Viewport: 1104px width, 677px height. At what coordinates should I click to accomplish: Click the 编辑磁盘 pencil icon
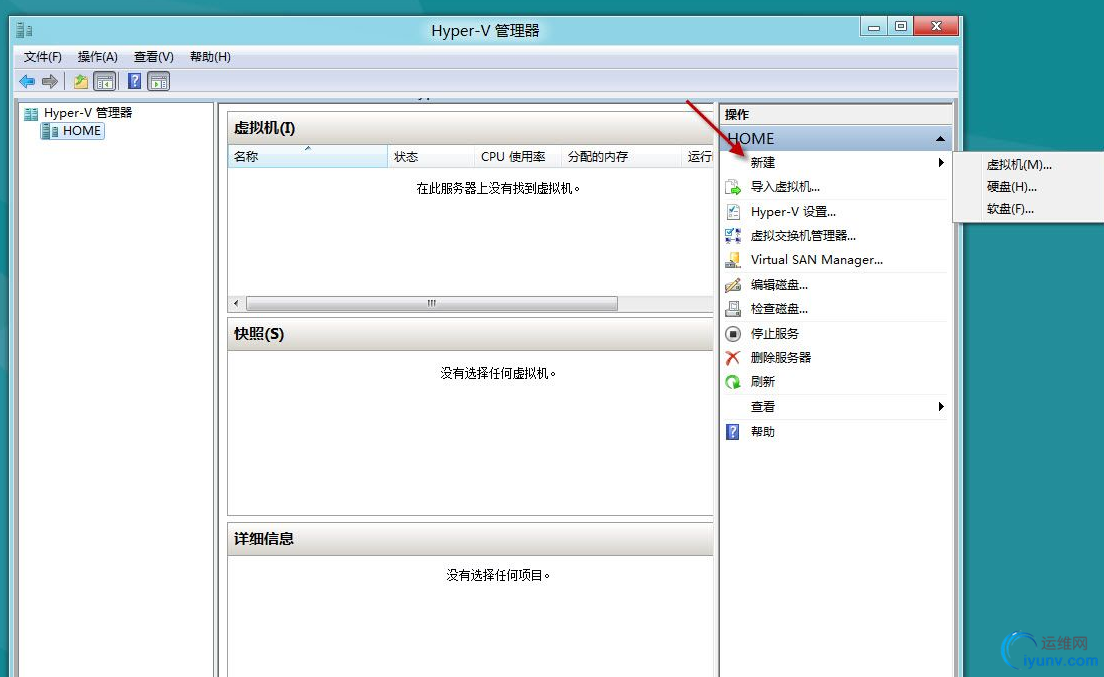(x=733, y=285)
